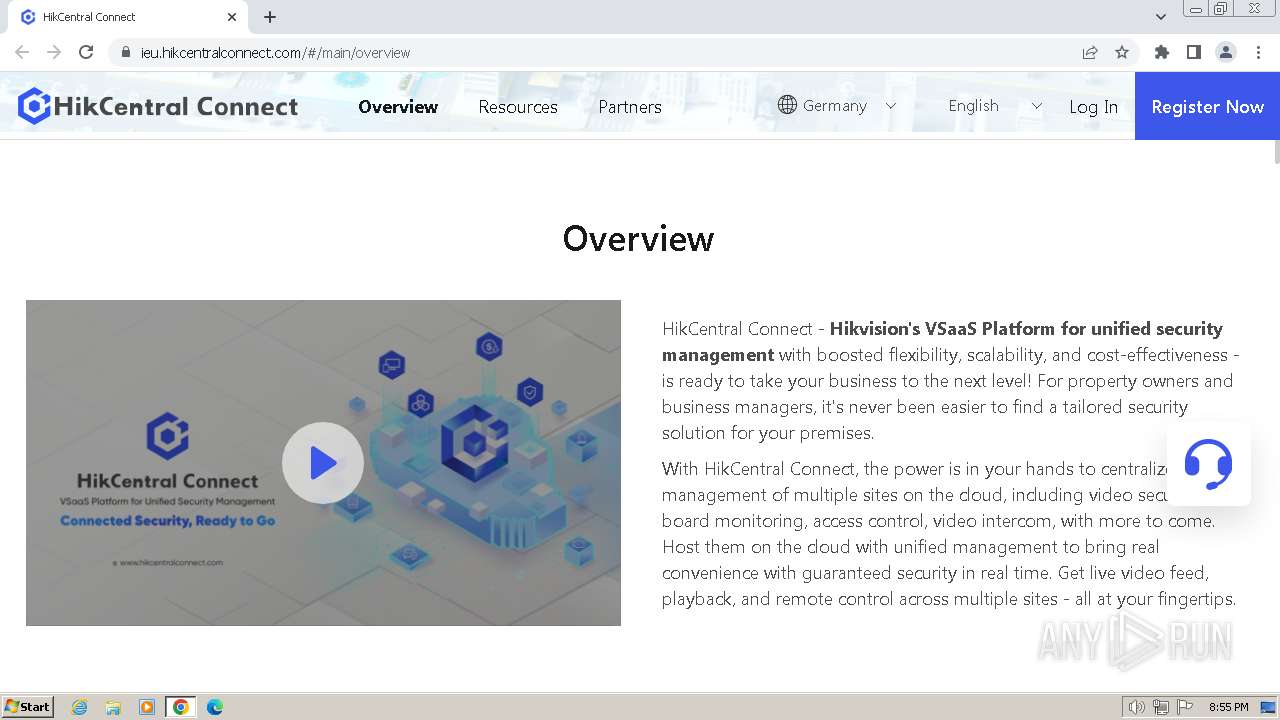1280x720 pixels.
Task: Open the Chrome profile avatar menu
Action: tap(1226, 52)
